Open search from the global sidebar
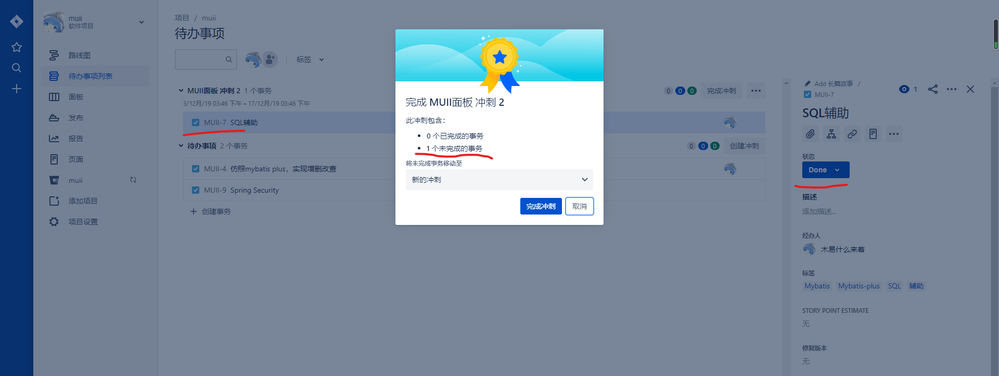The width and height of the screenshot is (999, 376). (17, 68)
